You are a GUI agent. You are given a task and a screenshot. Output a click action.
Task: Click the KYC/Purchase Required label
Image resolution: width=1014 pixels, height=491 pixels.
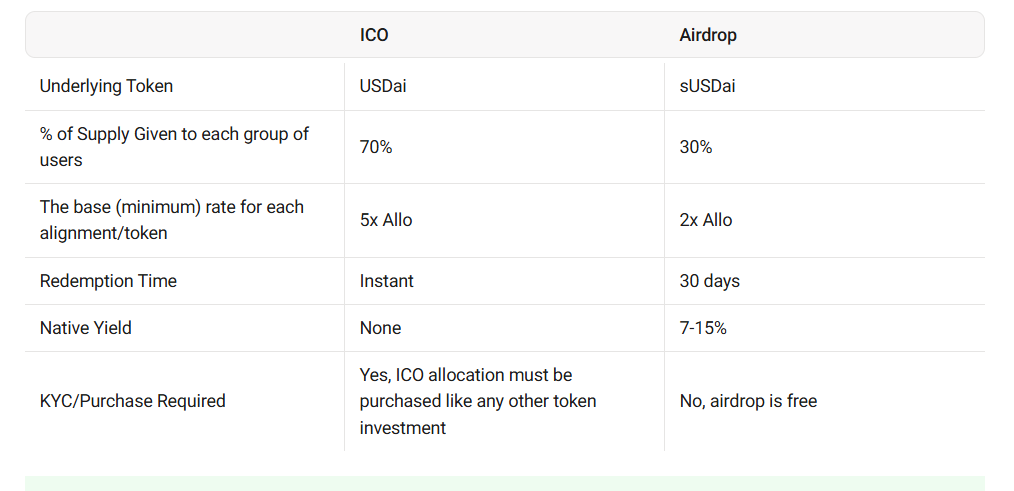[x=132, y=401]
